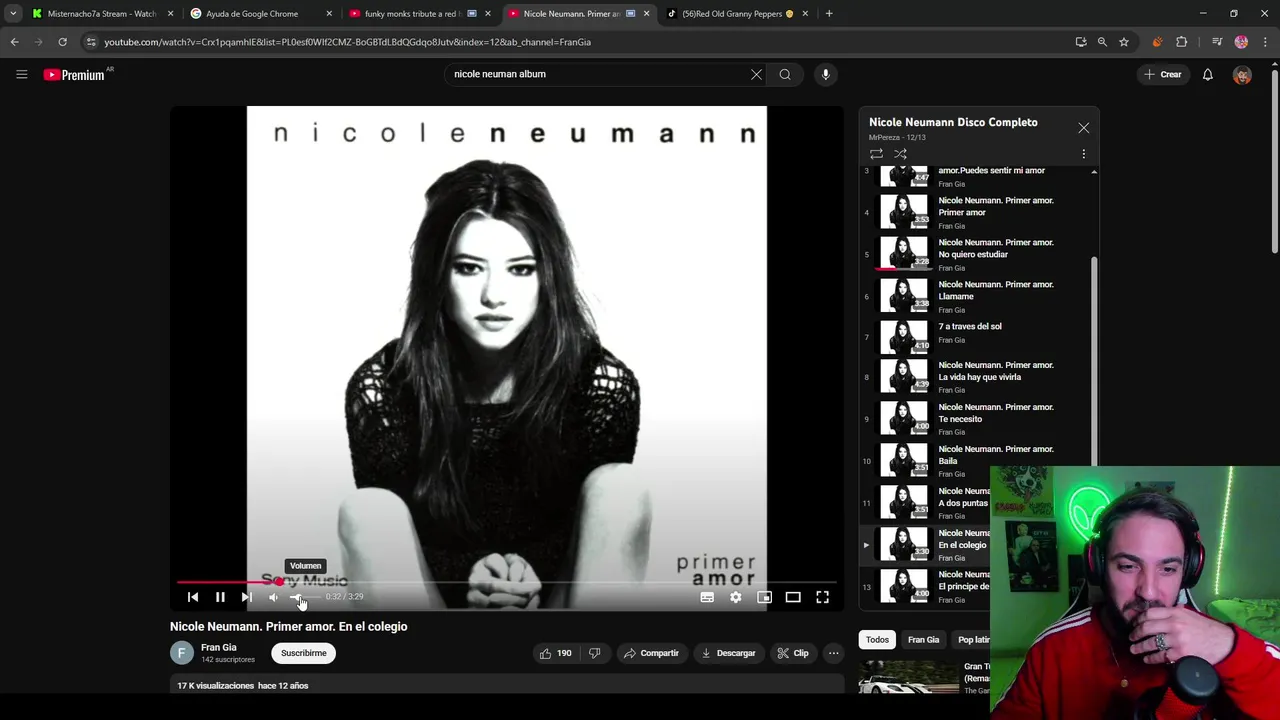Skip to previous video in playlist

click(193, 597)
